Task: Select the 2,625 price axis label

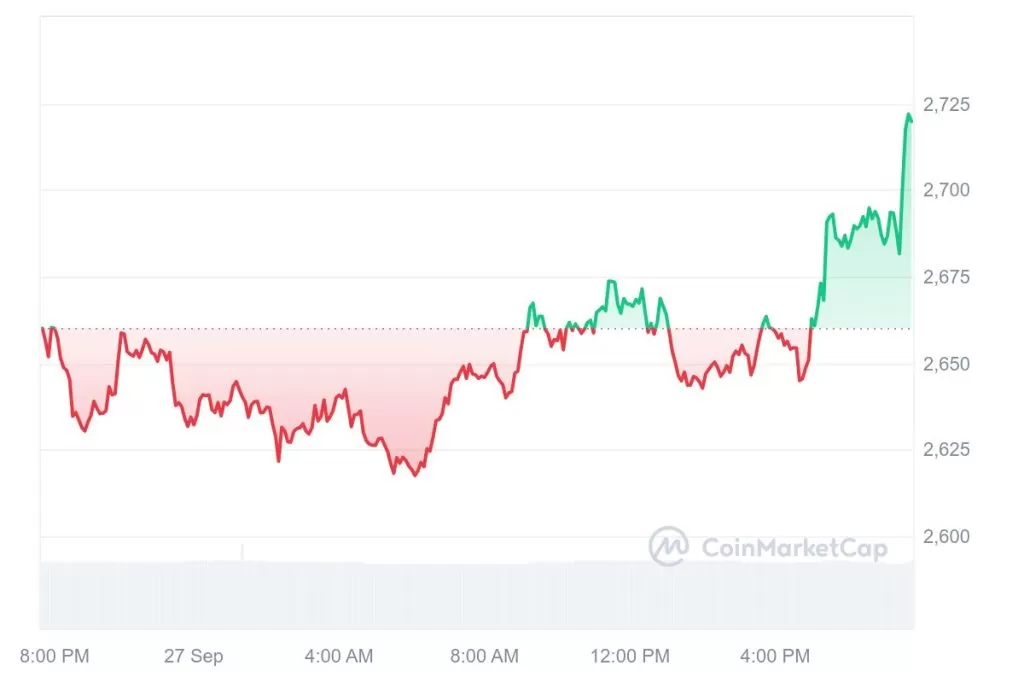Action: tap(945, 450)
